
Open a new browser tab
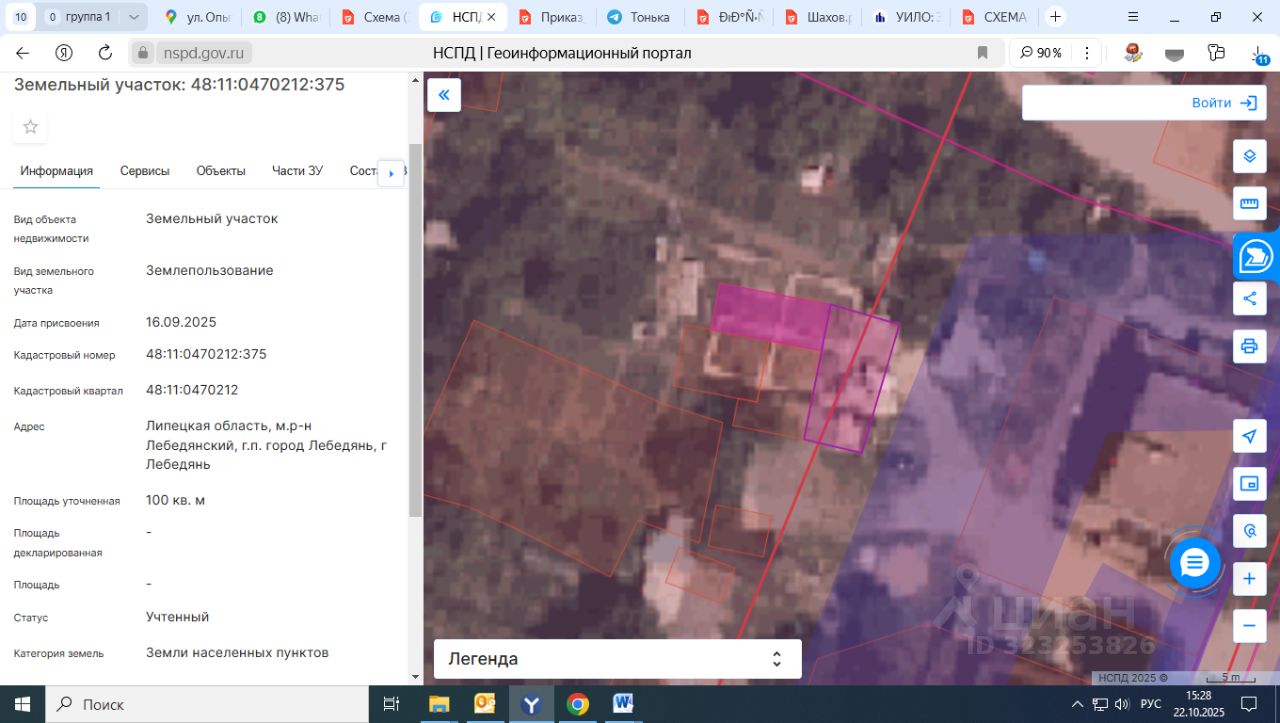coord(1055,17)
